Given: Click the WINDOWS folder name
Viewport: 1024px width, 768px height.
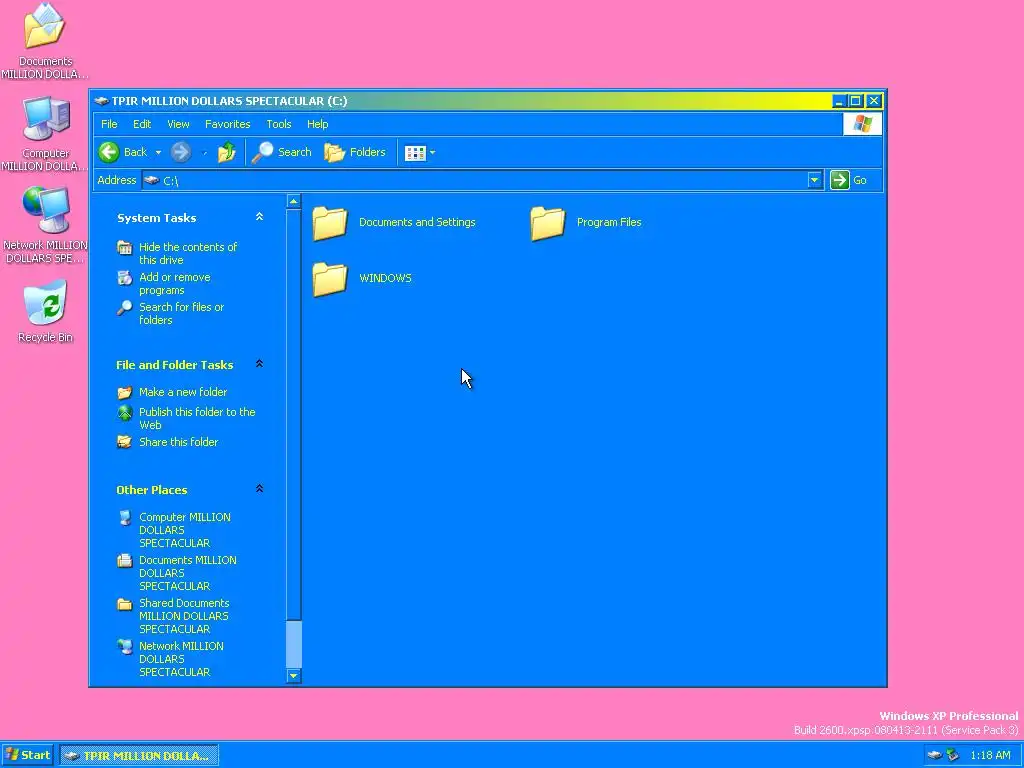Looking at the screenshot, I should click(385, 278).
